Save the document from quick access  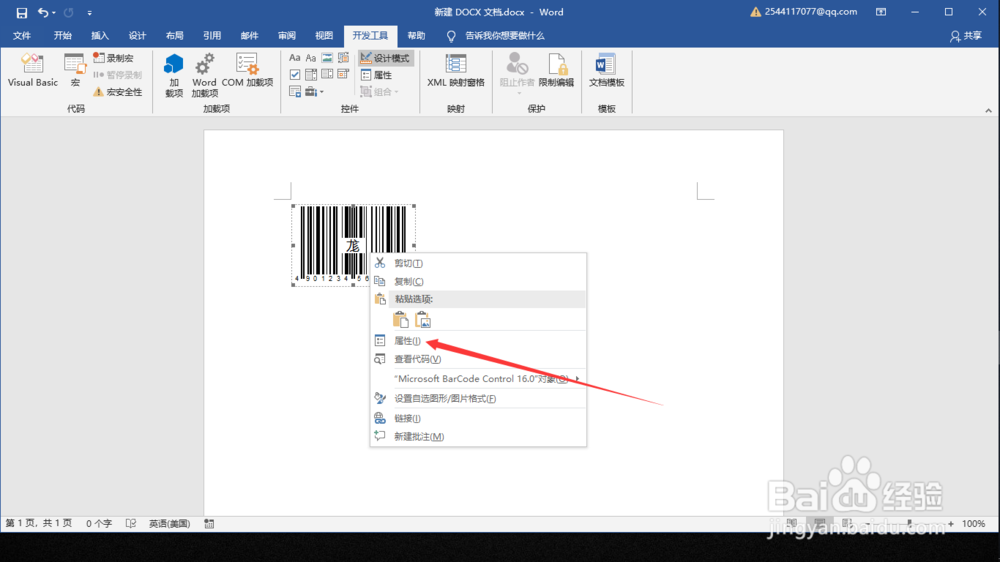point(22,12)
